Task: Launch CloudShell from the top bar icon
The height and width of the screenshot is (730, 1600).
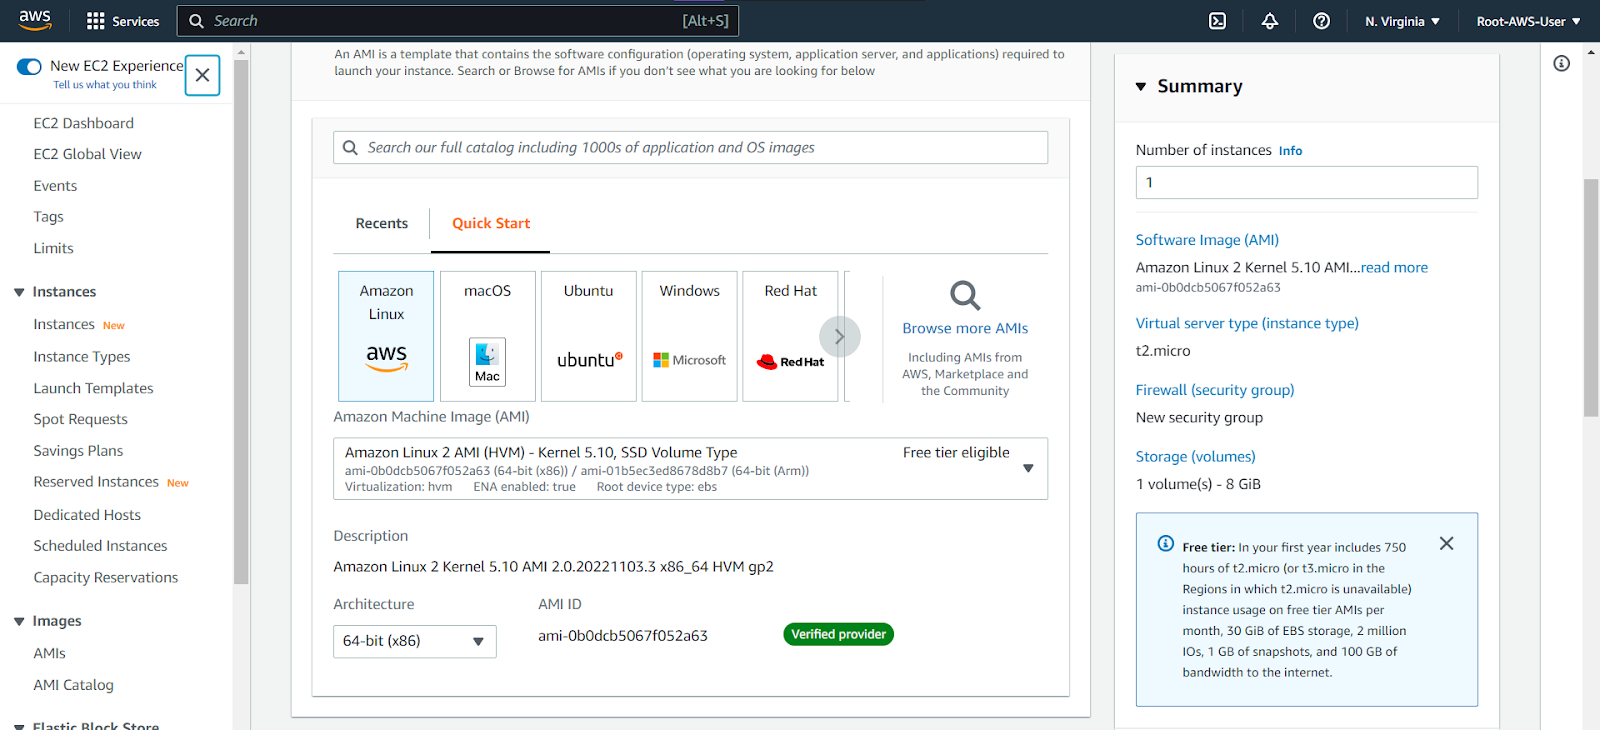Action: pyautogui.click(x=1217, y=21)
